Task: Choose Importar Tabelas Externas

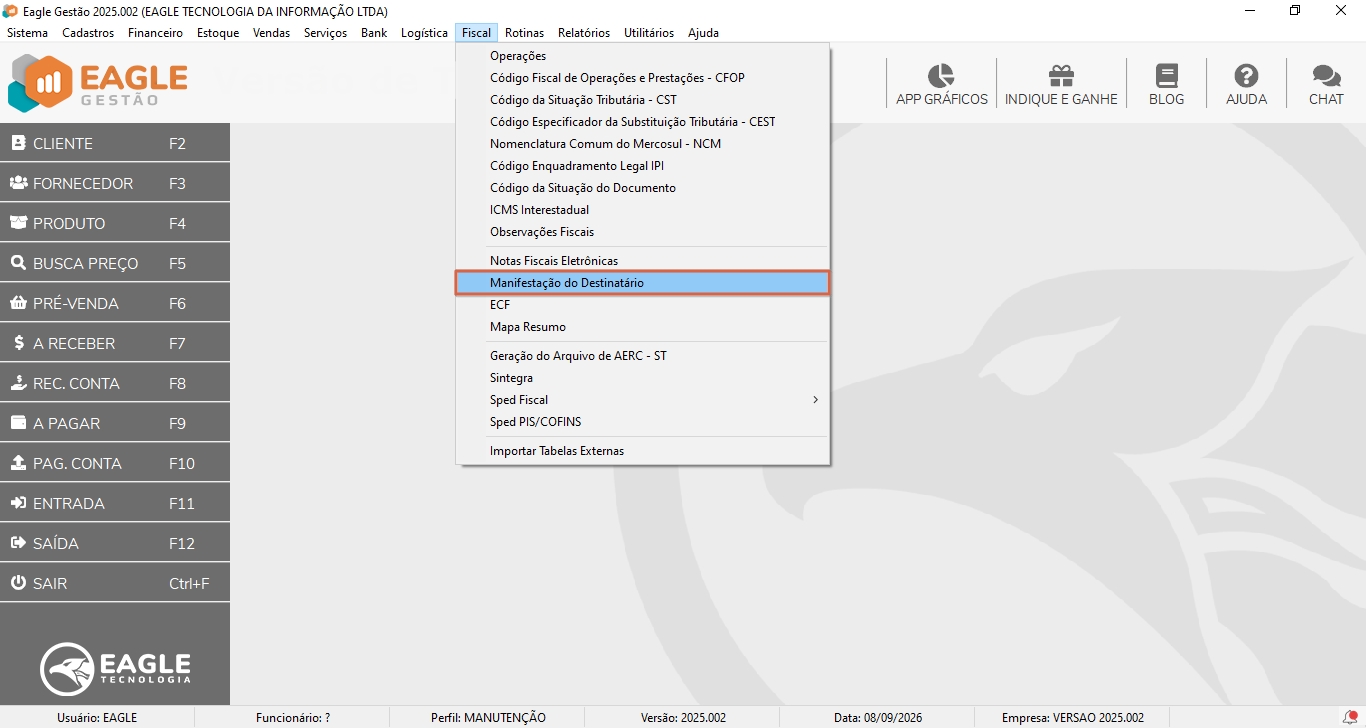Action: [642, 451]
